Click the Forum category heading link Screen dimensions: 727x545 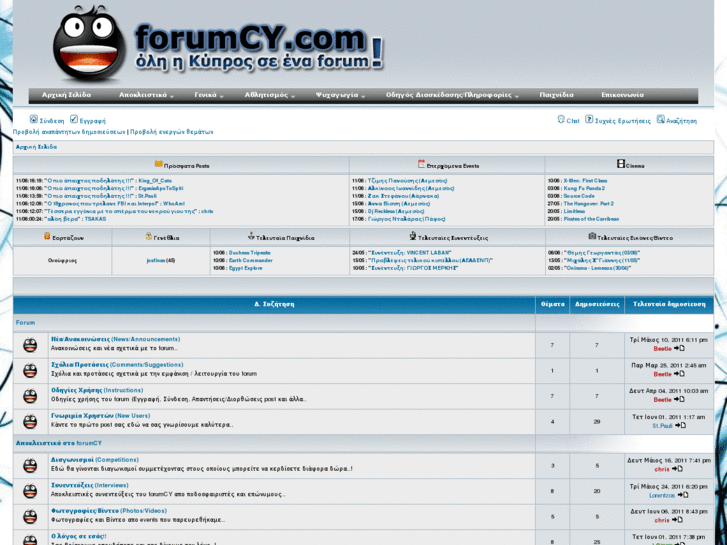pyautogui.click(x=26, y=323)
